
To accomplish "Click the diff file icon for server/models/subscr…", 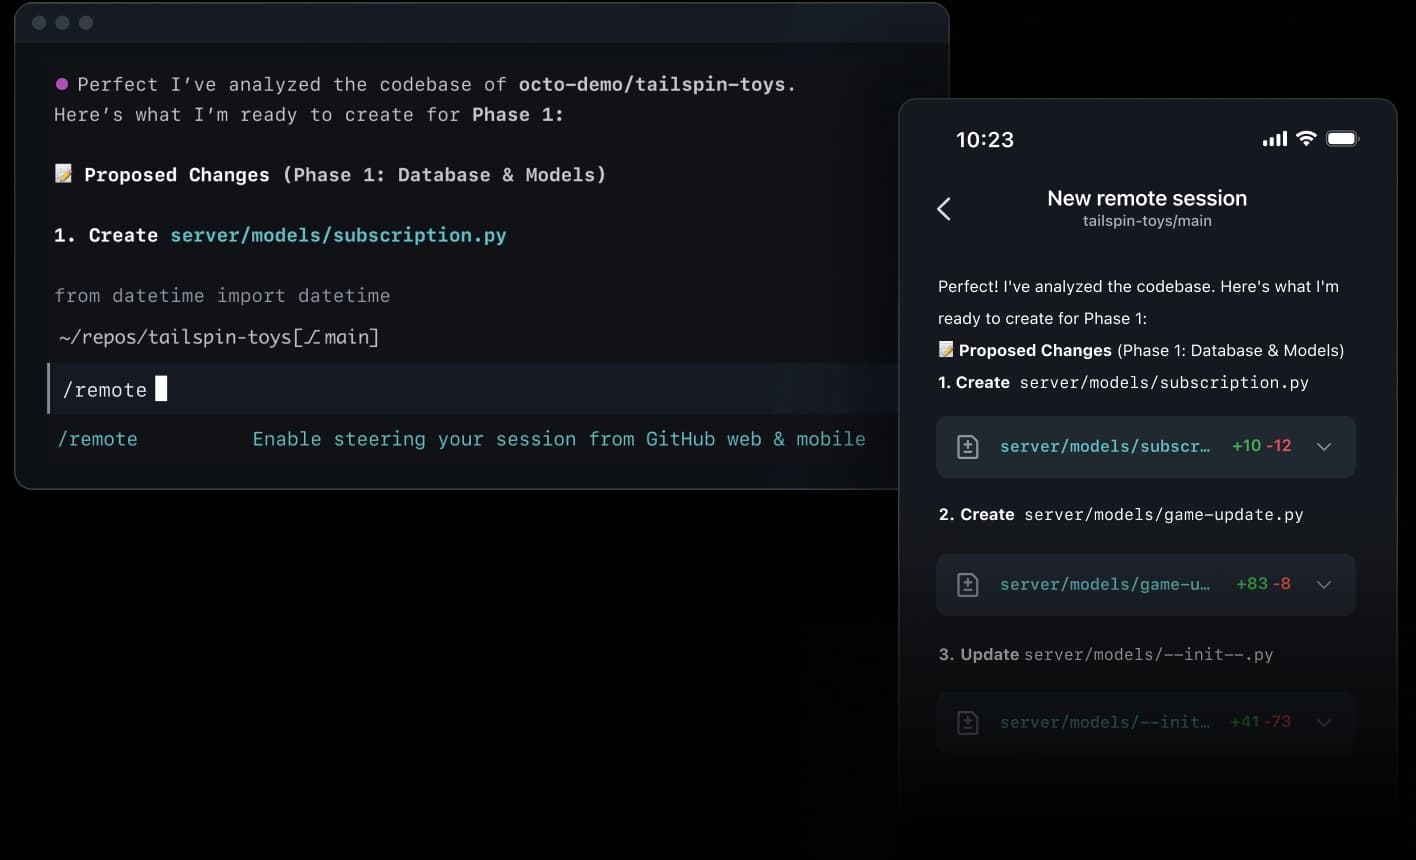I will coord(968,447).
